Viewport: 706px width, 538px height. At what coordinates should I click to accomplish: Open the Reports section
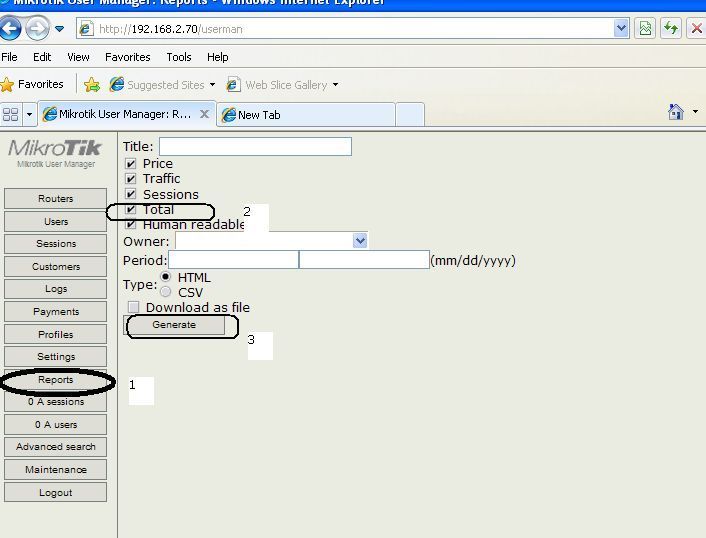coord(55,380)
